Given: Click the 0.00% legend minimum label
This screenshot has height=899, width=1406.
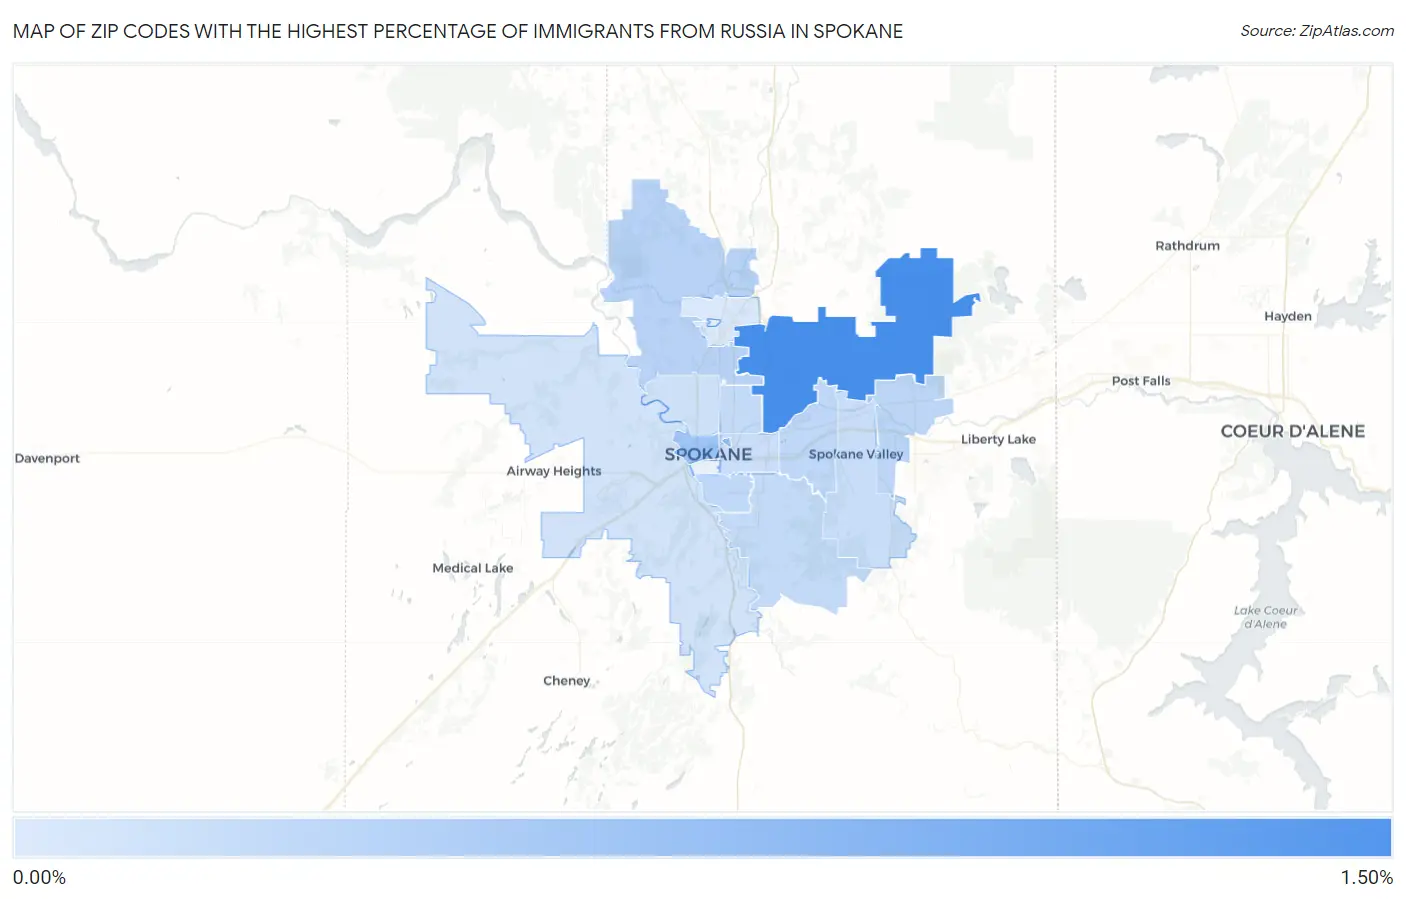Looking at the screenshot, I should tap(39, 878).
